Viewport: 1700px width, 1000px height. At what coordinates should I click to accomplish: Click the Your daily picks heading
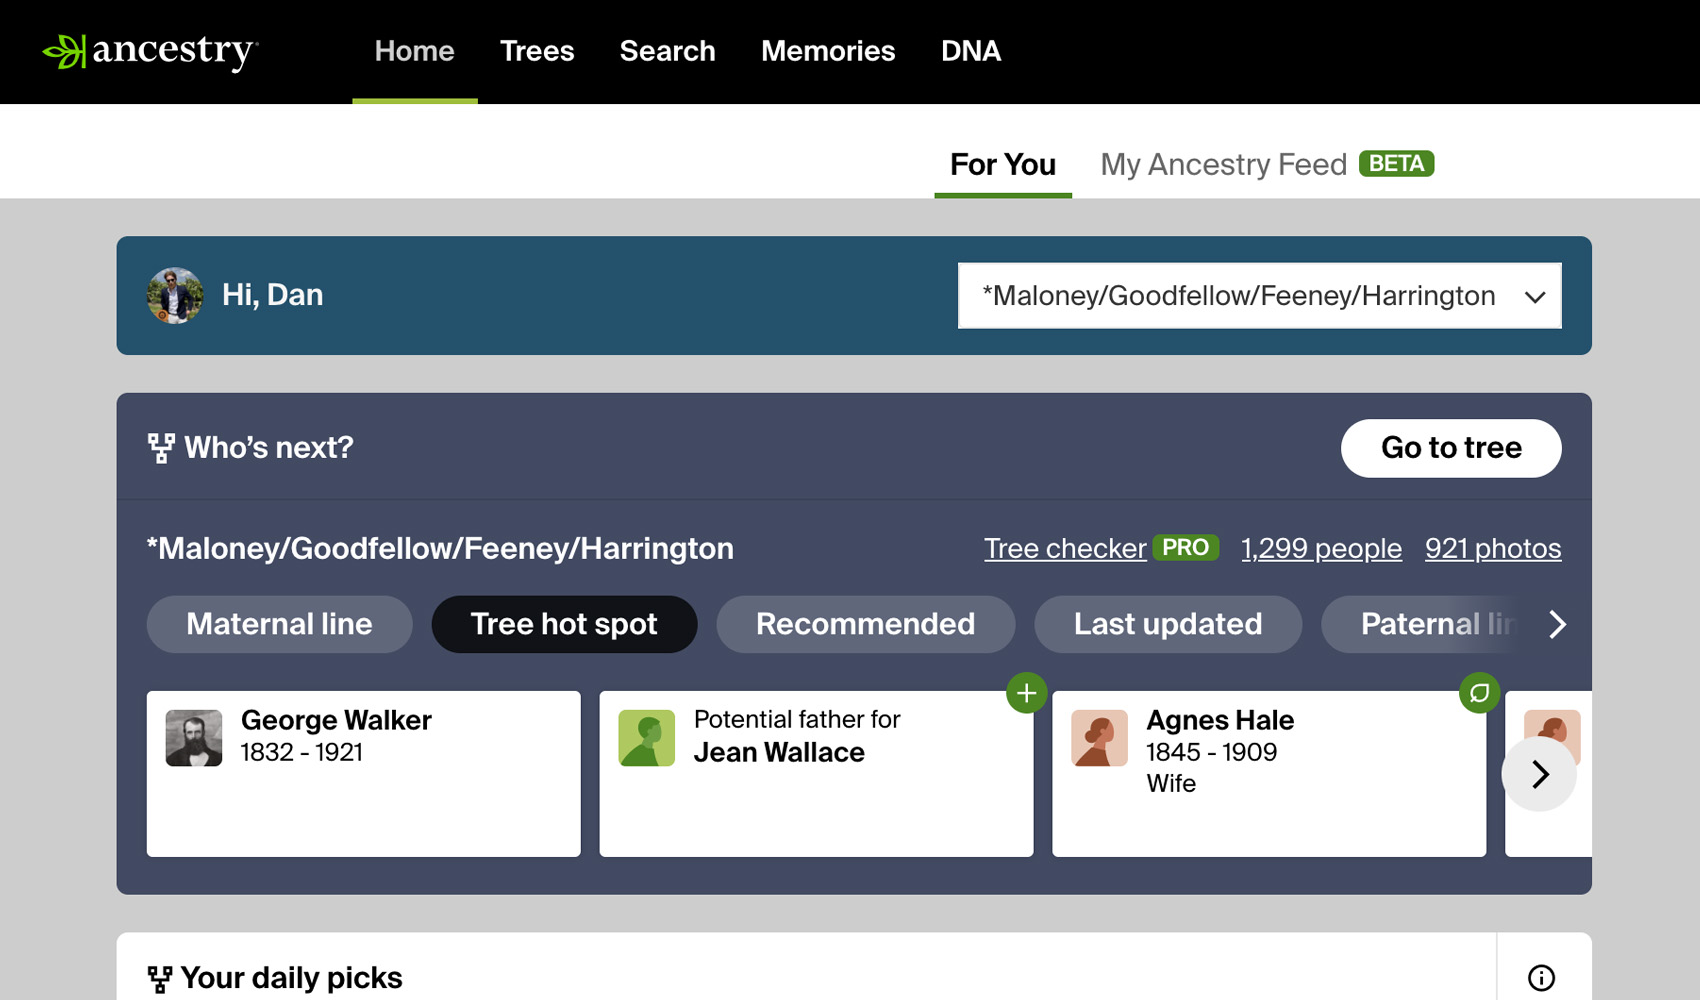[x=291, y=978]
